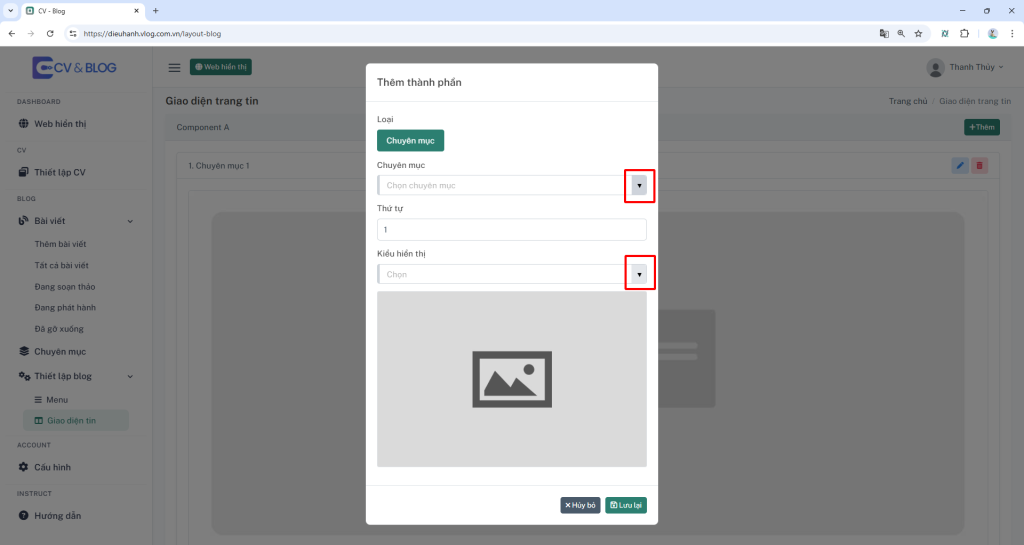Viewport: 1024px width, 545px height.
Task: Click the Hủy bỏ cancel button
Action: pyautogui.click(x=580, y=505)
